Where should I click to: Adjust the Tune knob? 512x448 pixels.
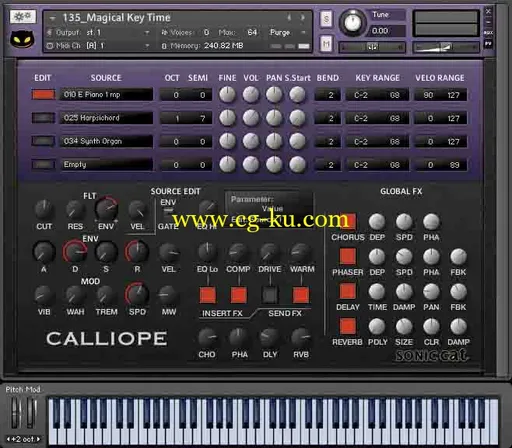pyautogui.click(x=353, y=22)
